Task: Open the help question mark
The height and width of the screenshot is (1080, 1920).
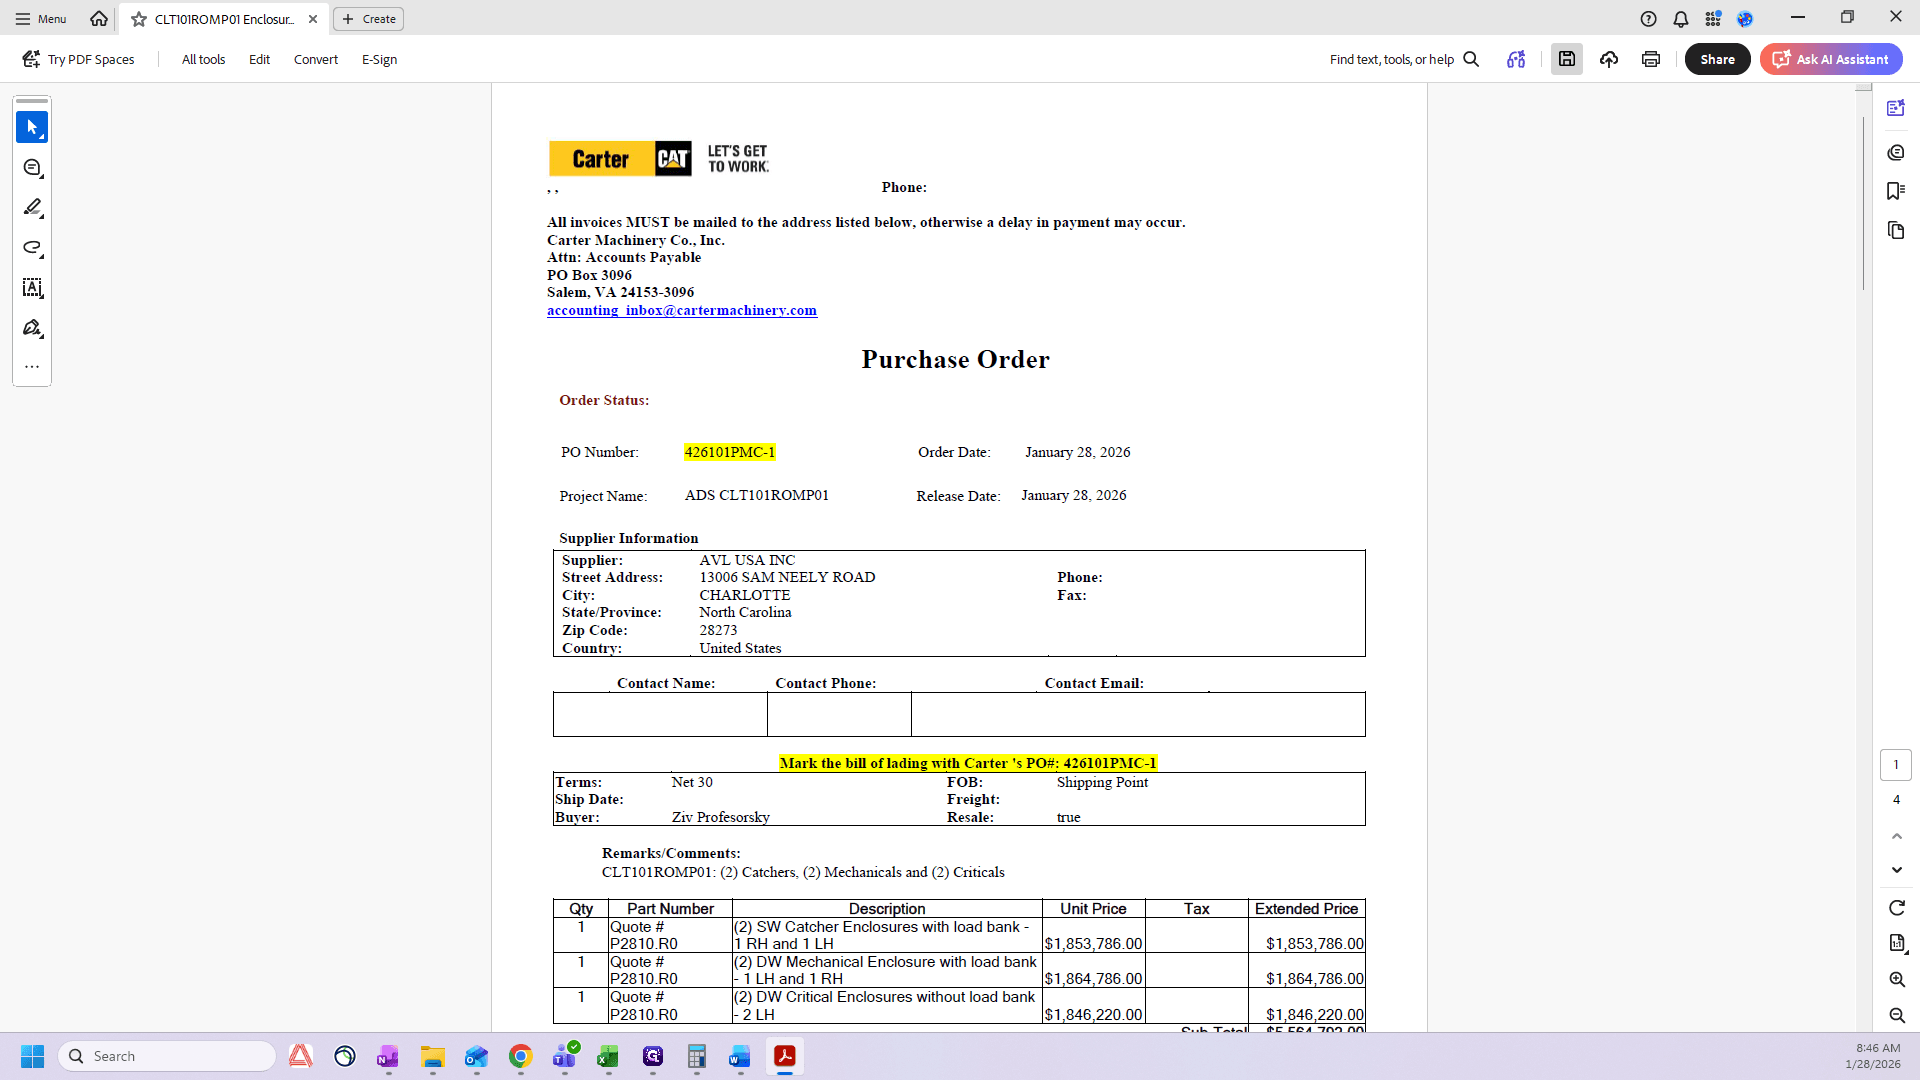Action: [1648, 19]
